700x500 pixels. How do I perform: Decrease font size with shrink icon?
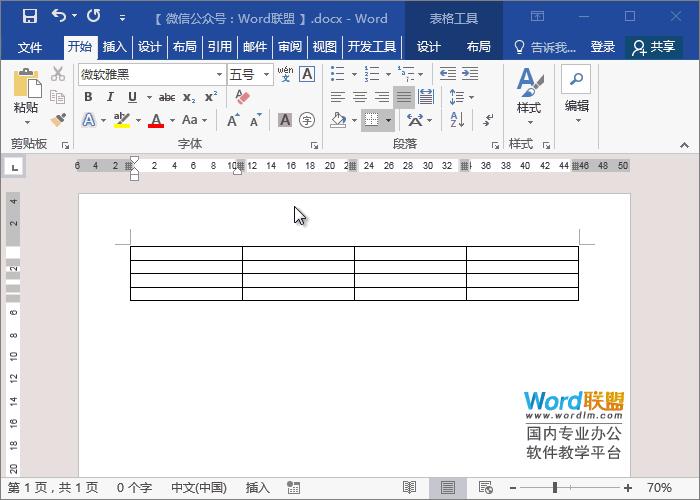point(255,120)
